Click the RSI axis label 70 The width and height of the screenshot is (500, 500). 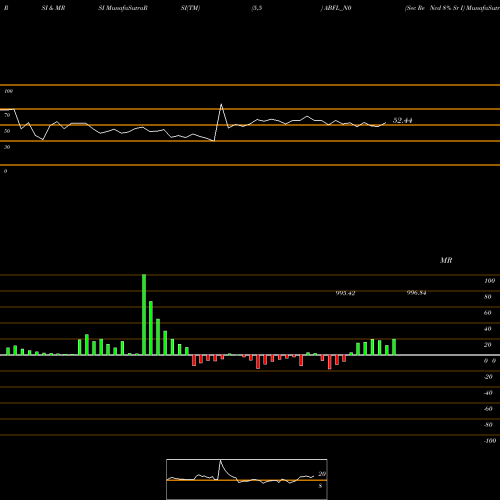click(7, 115)
